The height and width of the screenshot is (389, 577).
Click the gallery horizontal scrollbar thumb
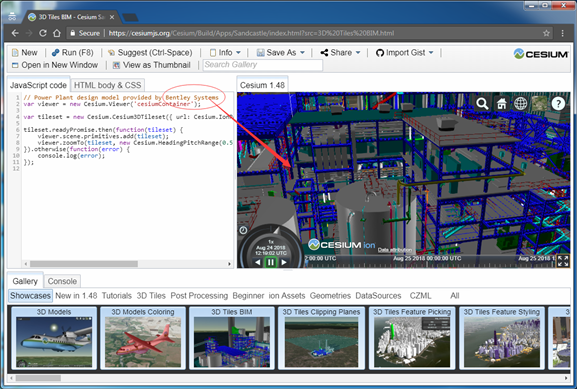(x=38, y=378)
